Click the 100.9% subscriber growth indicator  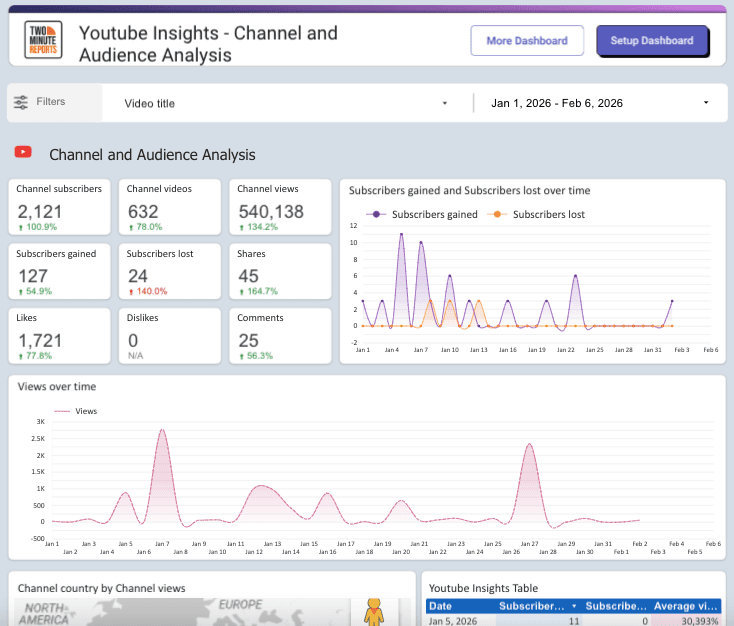click(x=37, y=227)
